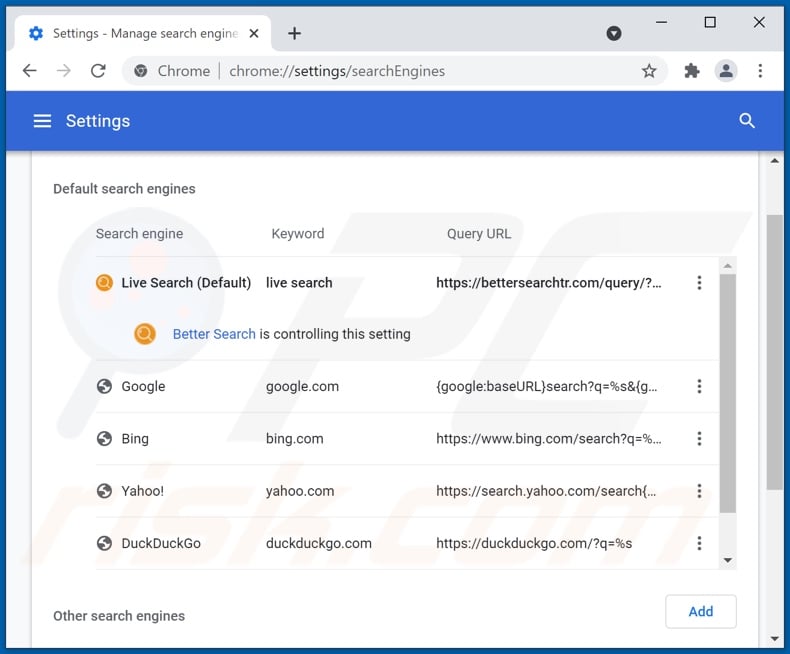The height and width of the screenshot is (654, 790).
Task: Open the Better Search link
Action: [x=214, y=334]
